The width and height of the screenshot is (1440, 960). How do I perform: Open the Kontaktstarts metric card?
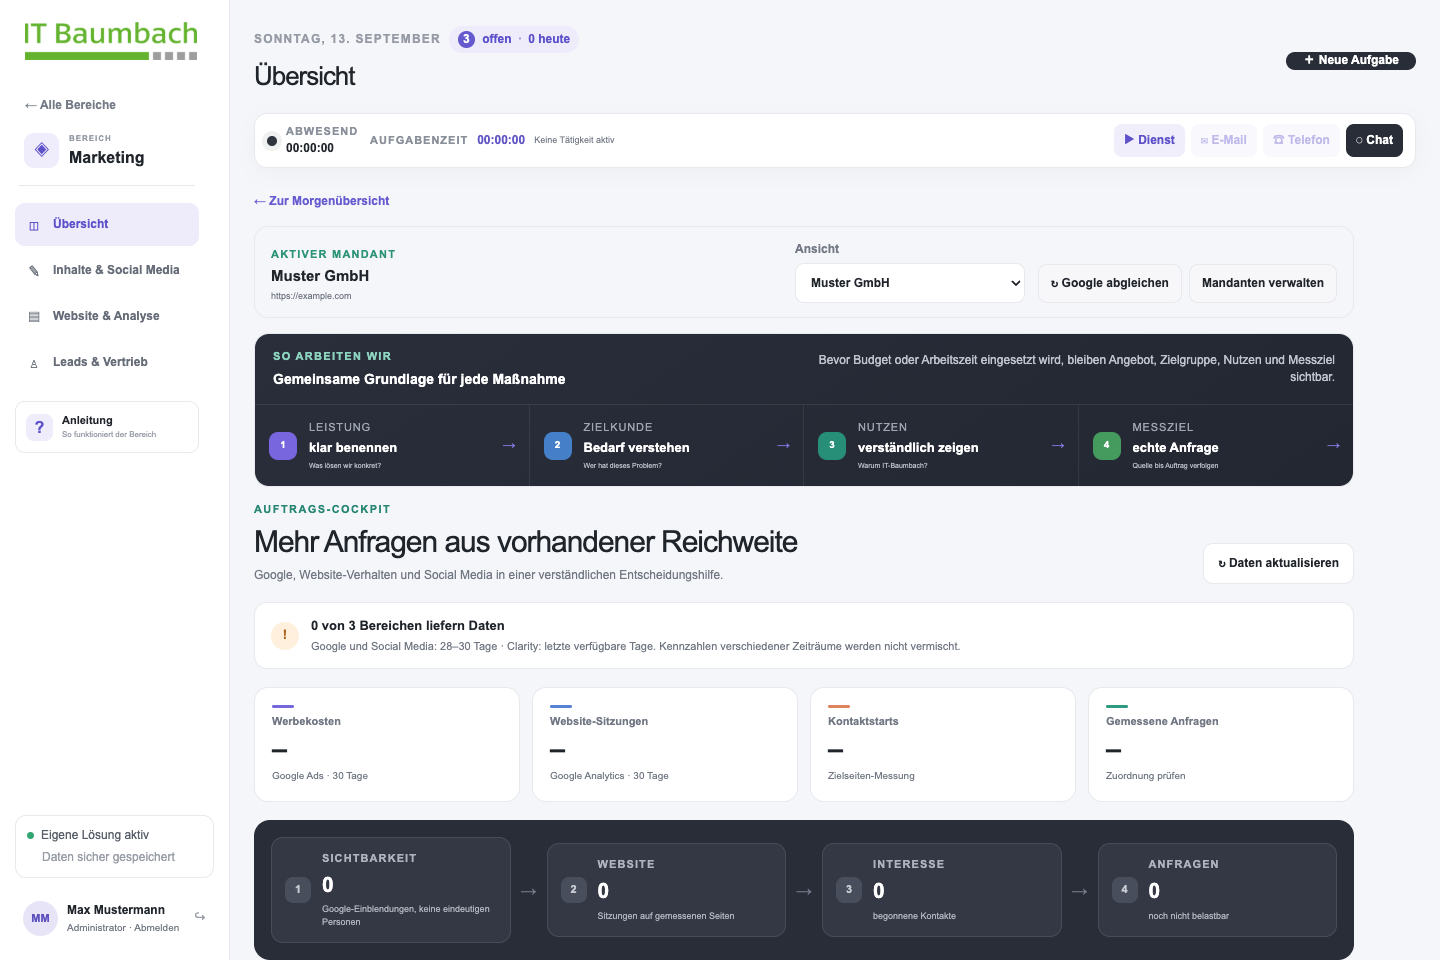click(943, 744)
